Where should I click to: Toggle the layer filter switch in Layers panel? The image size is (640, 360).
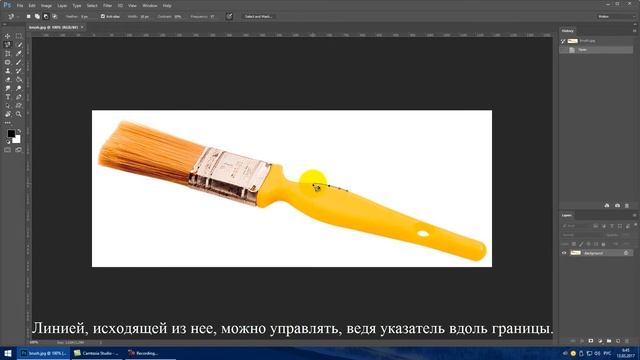[636, 225]
